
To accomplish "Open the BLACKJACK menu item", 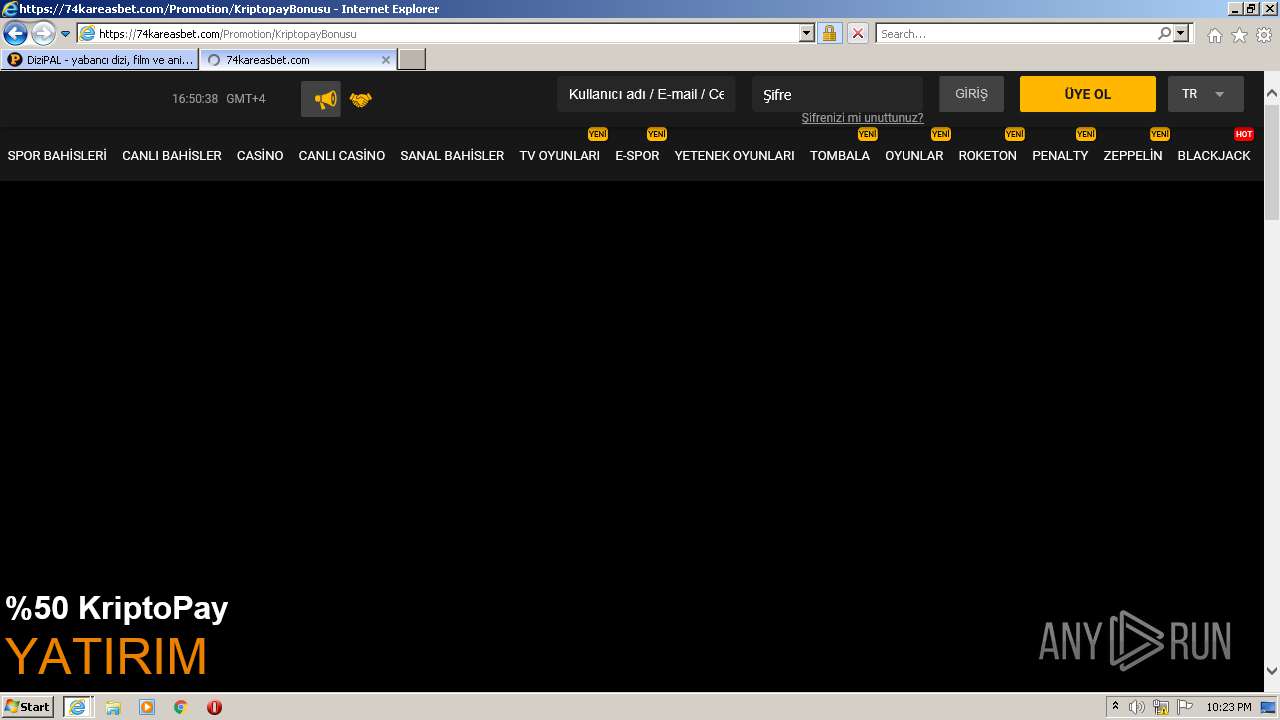I will coord(1214,156).
